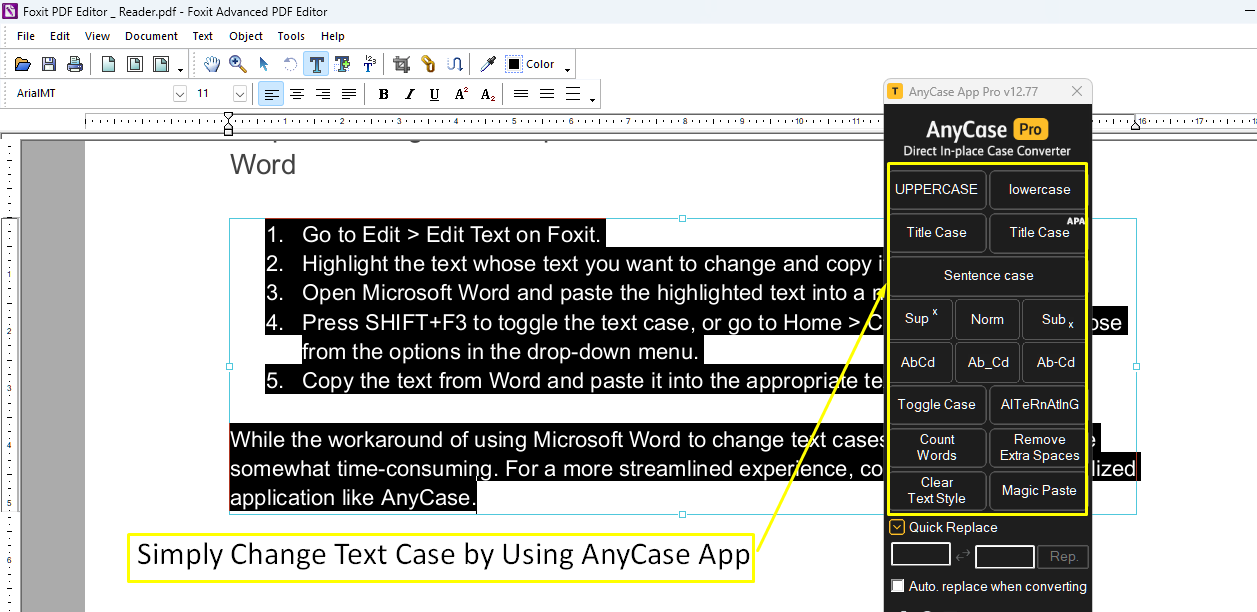Select the text flow connector tool
The height and width of the screenshot is (612, 1257).
454,64
